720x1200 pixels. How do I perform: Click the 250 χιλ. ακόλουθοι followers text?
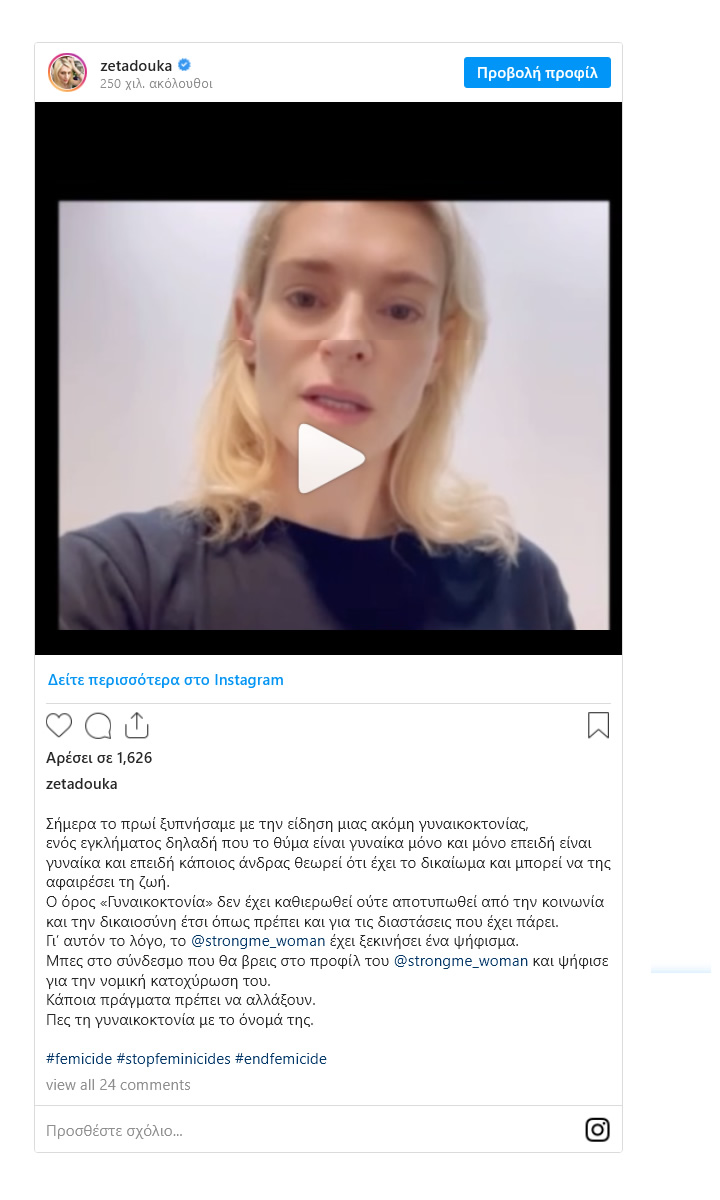pyautogui.click(x=156, y=84)
